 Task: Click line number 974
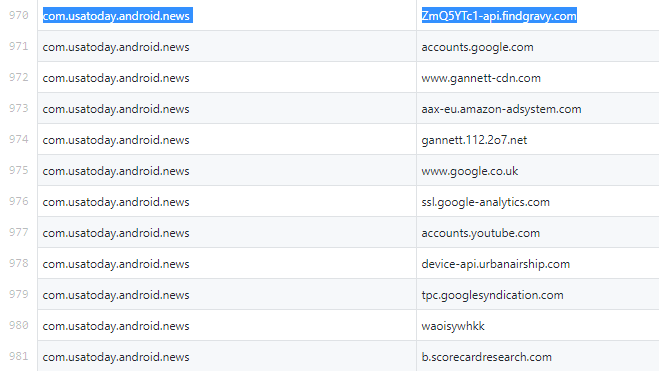click(18, 139)
